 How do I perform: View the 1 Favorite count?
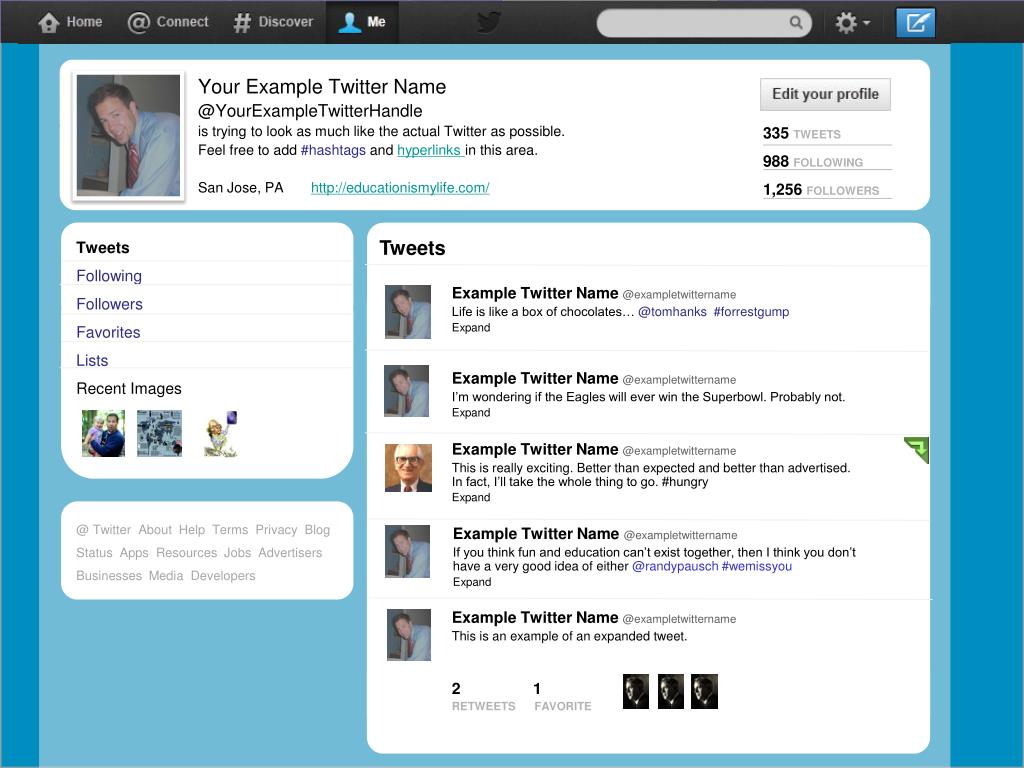[x=562, y=697]
